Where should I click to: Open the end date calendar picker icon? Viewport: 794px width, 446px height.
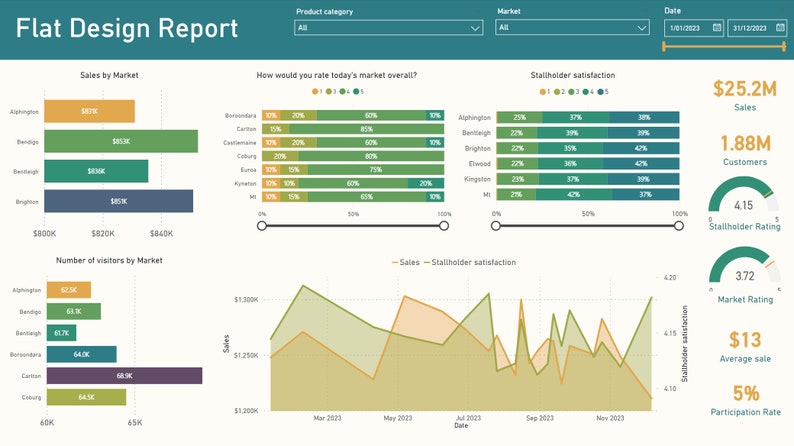point(780,28)
